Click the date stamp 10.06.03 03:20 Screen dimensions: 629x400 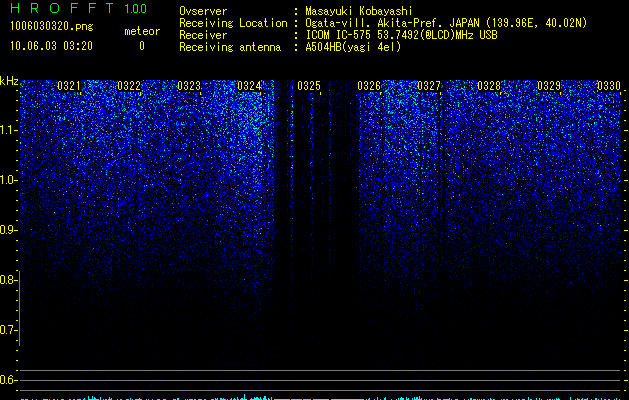(x=51, y=46)
